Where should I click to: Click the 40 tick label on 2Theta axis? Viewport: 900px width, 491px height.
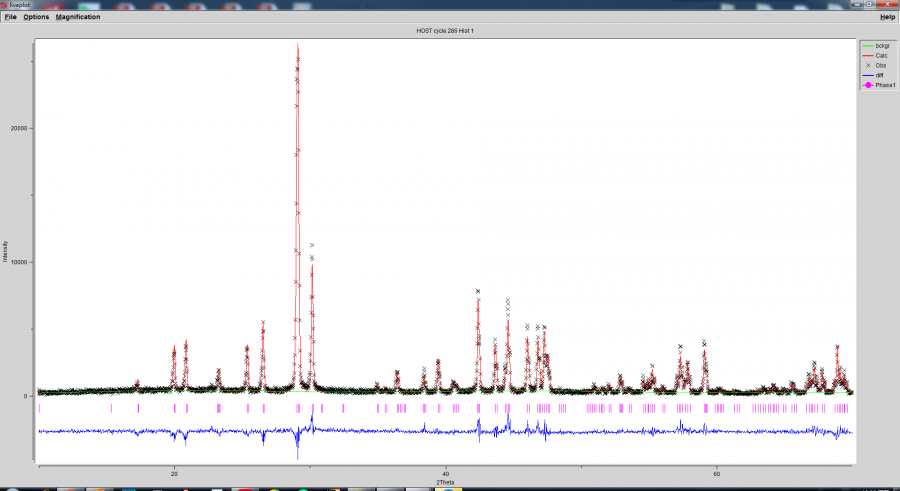point(445,472)
